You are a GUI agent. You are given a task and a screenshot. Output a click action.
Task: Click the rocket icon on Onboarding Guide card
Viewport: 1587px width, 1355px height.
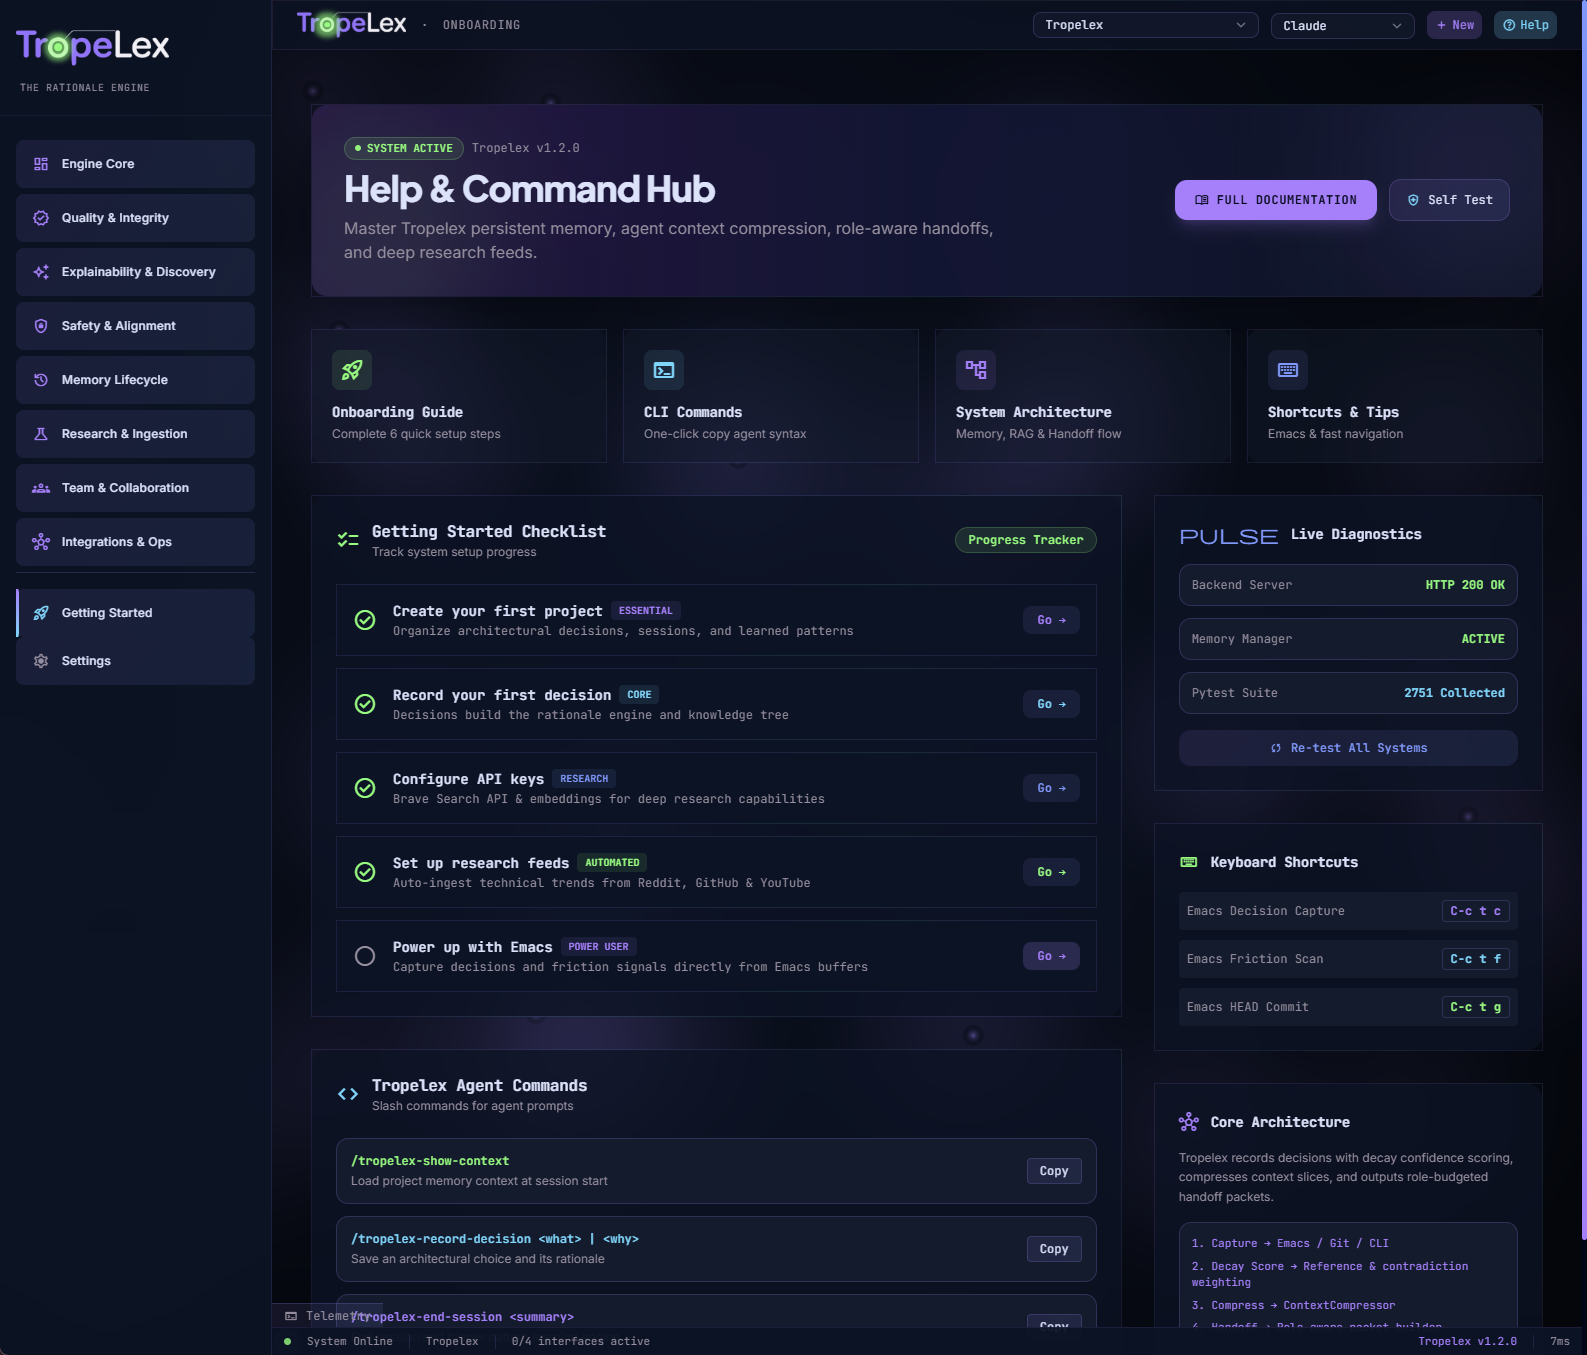352,370
